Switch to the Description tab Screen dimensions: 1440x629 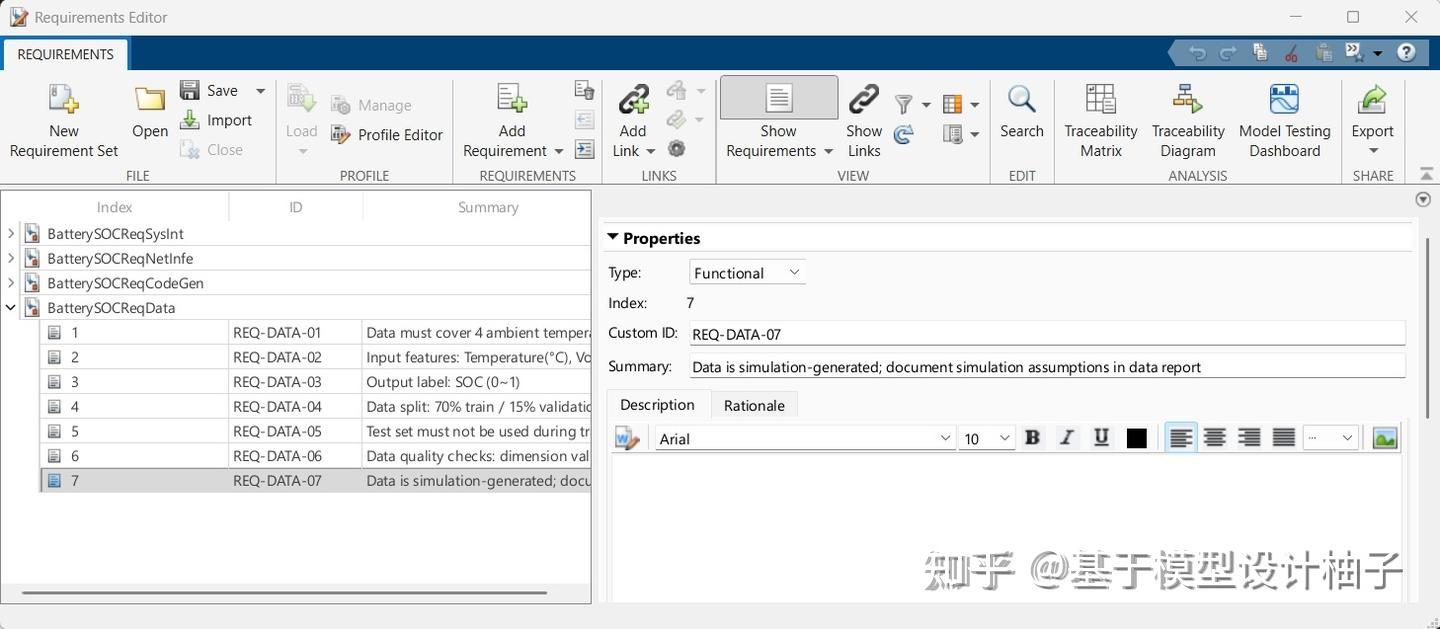click(x=657, y=404)
